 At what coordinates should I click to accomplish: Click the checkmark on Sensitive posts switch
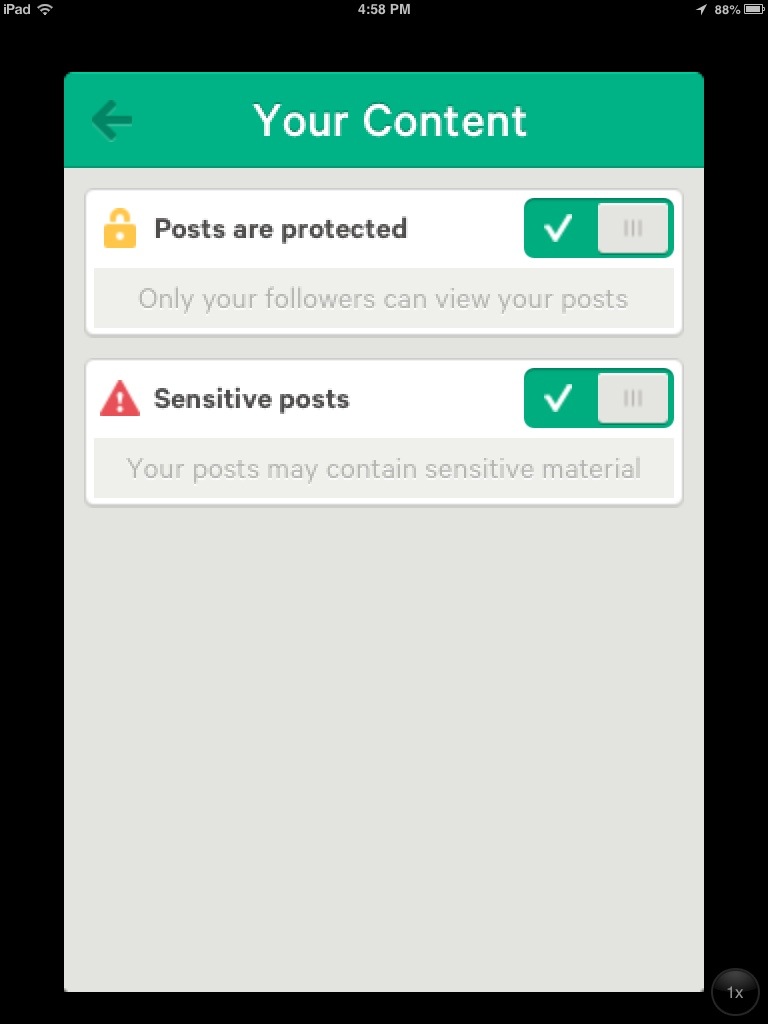coord(558,398)
